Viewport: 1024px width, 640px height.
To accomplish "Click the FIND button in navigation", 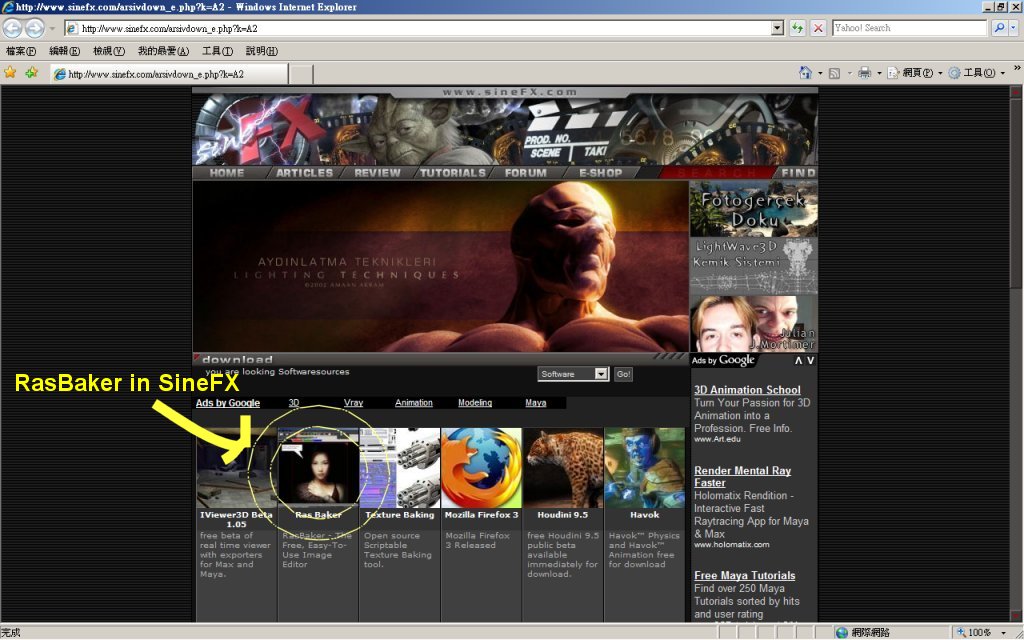I will (x=798, y=173).
